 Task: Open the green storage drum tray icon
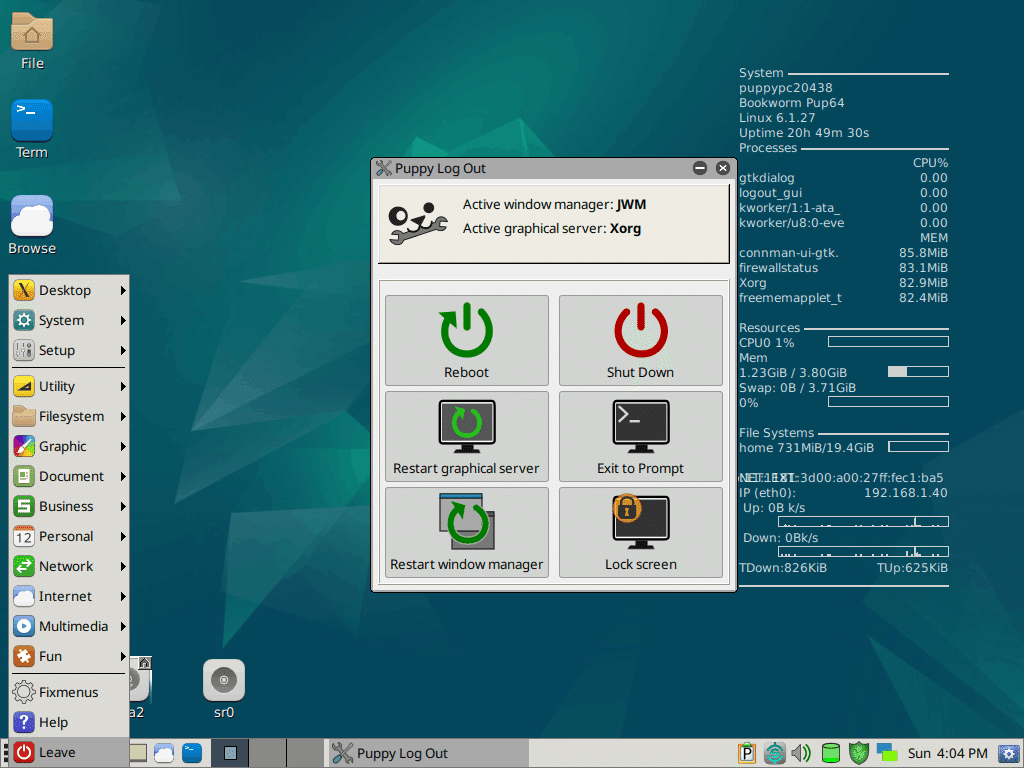point(831,753)
